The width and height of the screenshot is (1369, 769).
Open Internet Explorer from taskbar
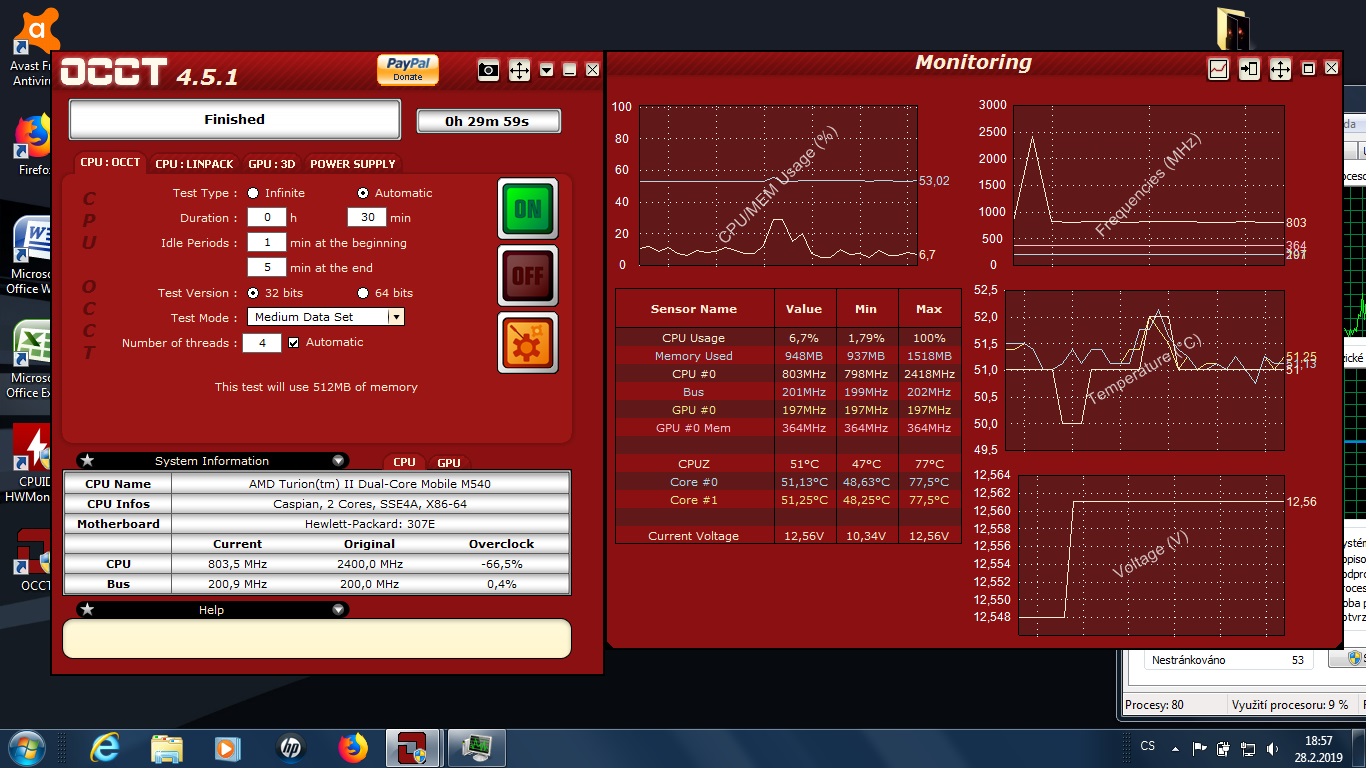coord(104,748)
